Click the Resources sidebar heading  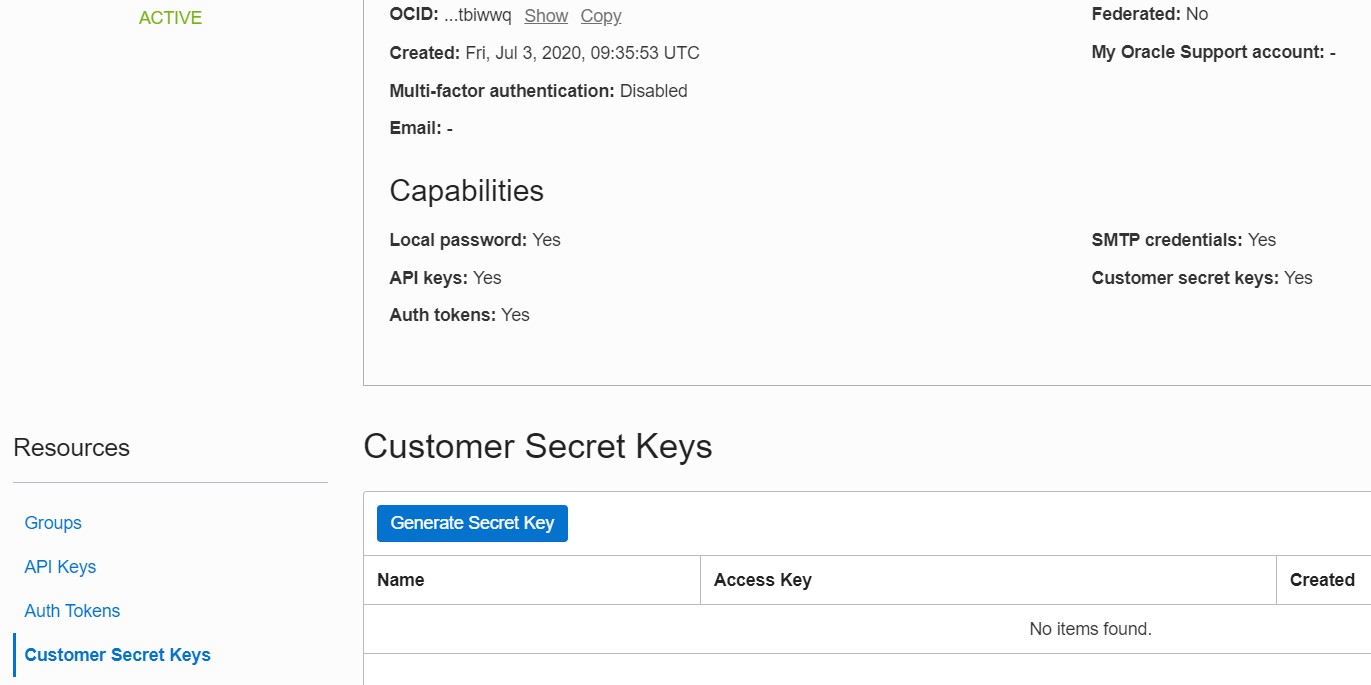(71, 447)
